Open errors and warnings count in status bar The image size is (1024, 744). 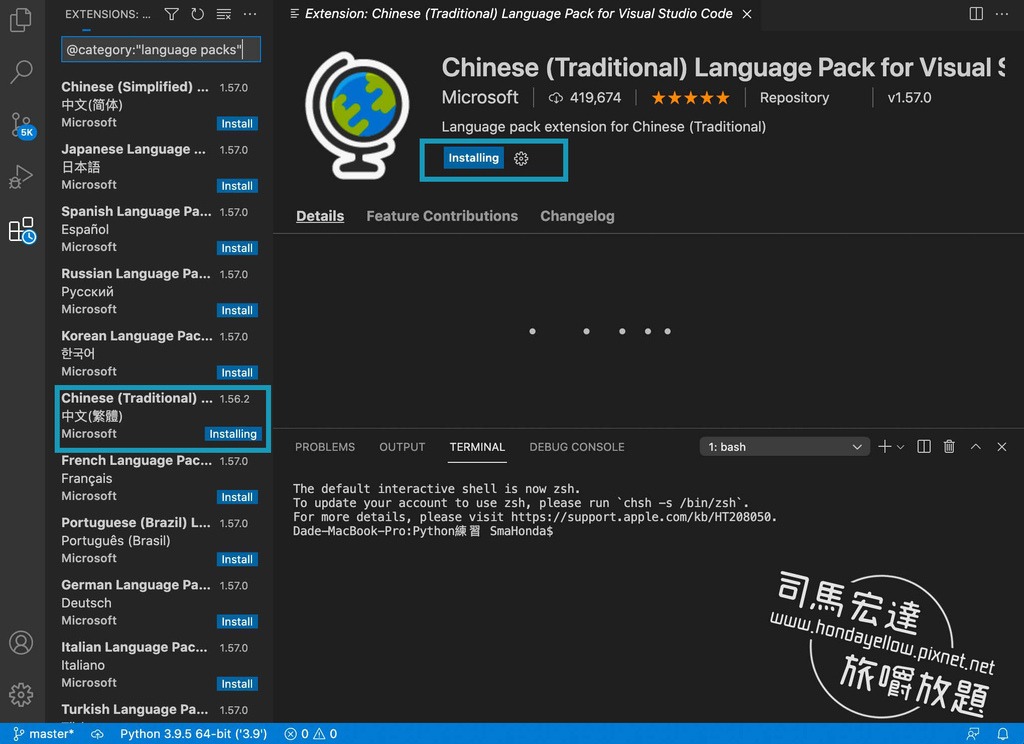[x=311, y=734]
